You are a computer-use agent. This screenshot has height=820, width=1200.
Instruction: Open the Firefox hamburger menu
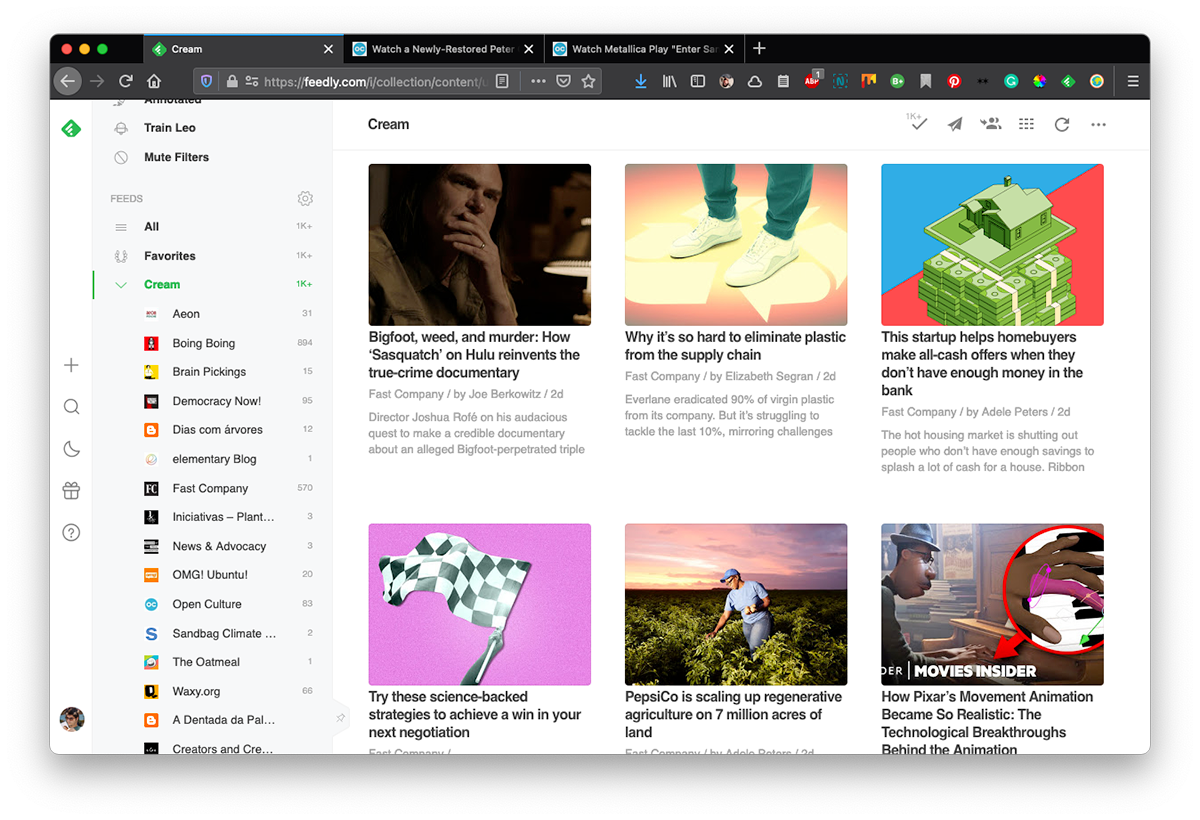(1133, 81)
